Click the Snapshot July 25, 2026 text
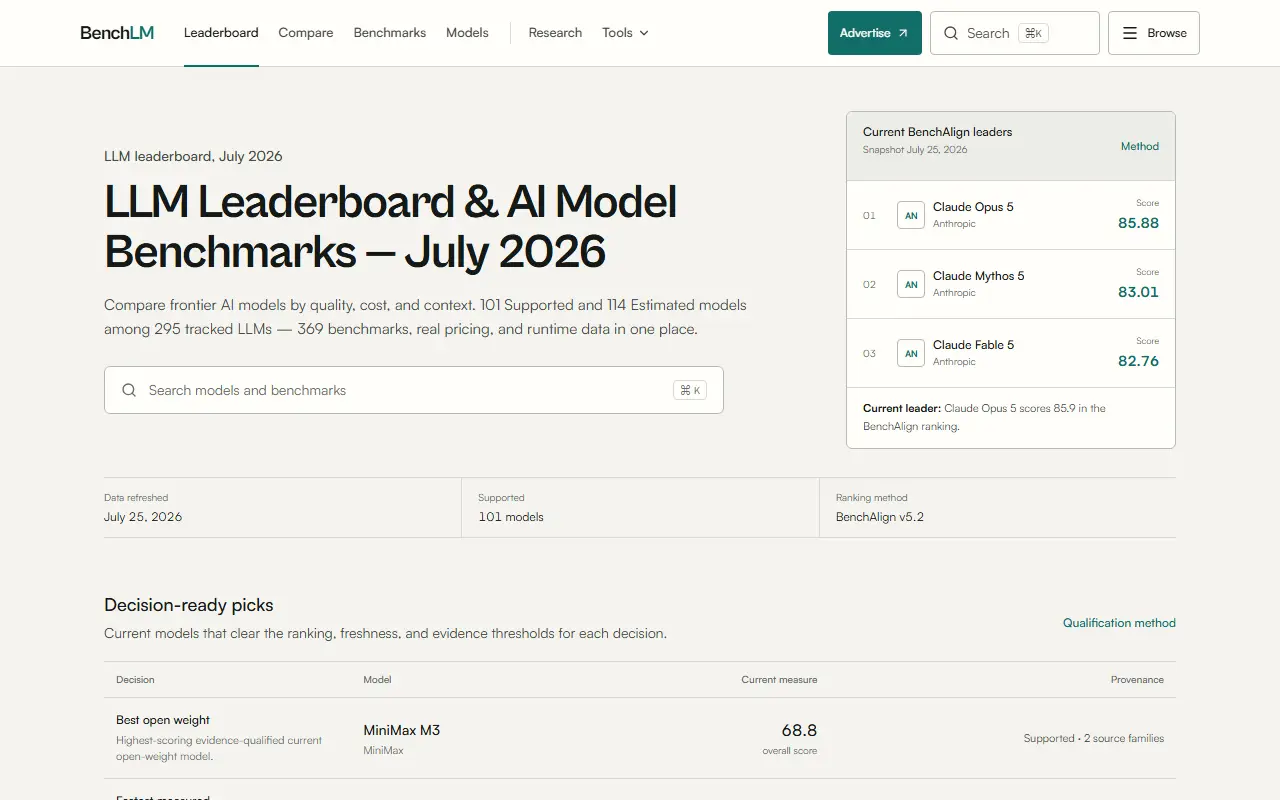Screen dimensions: 1280x800 tap(915, 150)
